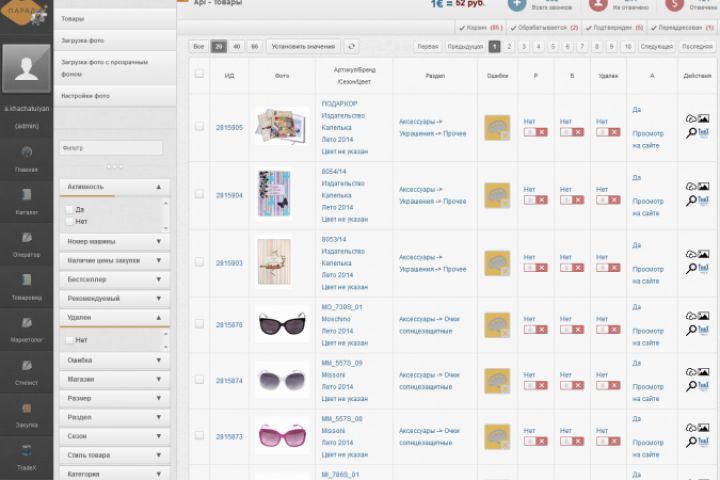Click magnifier icon for product 2815905
The height and width of the screenshot is (480, 720).
point(691,133)
